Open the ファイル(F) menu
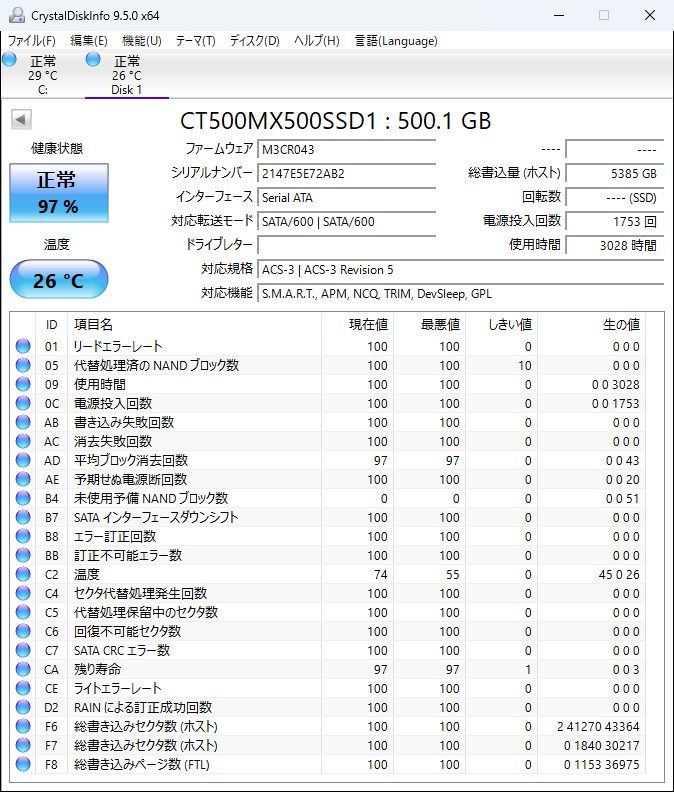Viewport: 674px width, 792px height. point(32,41)
